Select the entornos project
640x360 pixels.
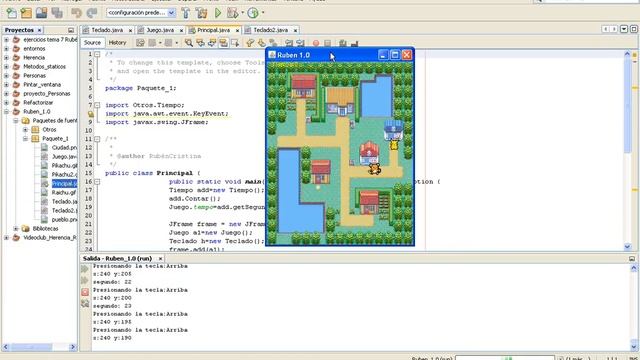34,49
